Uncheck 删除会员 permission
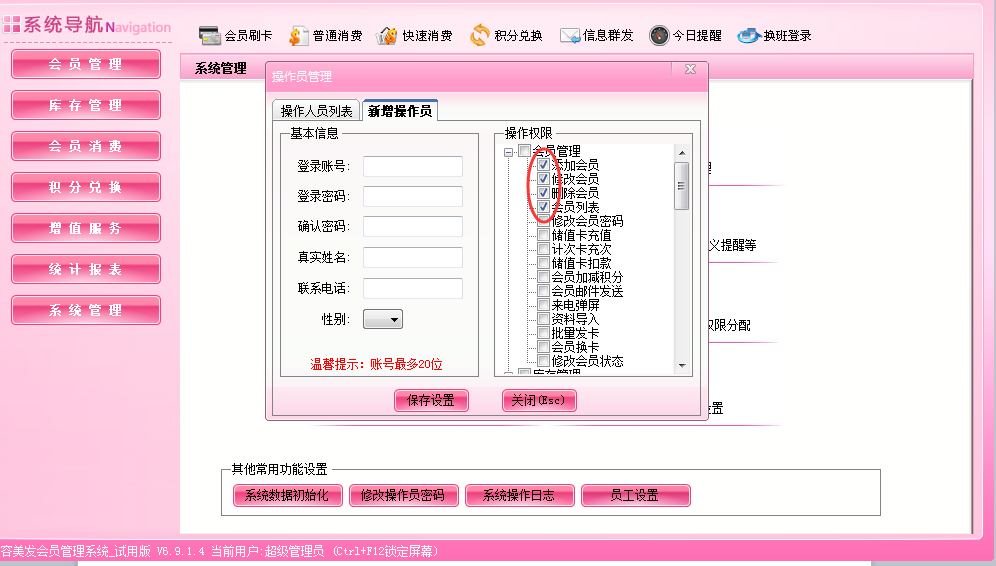The height and width of the screenshot is (566, 996). coord(544,192)
